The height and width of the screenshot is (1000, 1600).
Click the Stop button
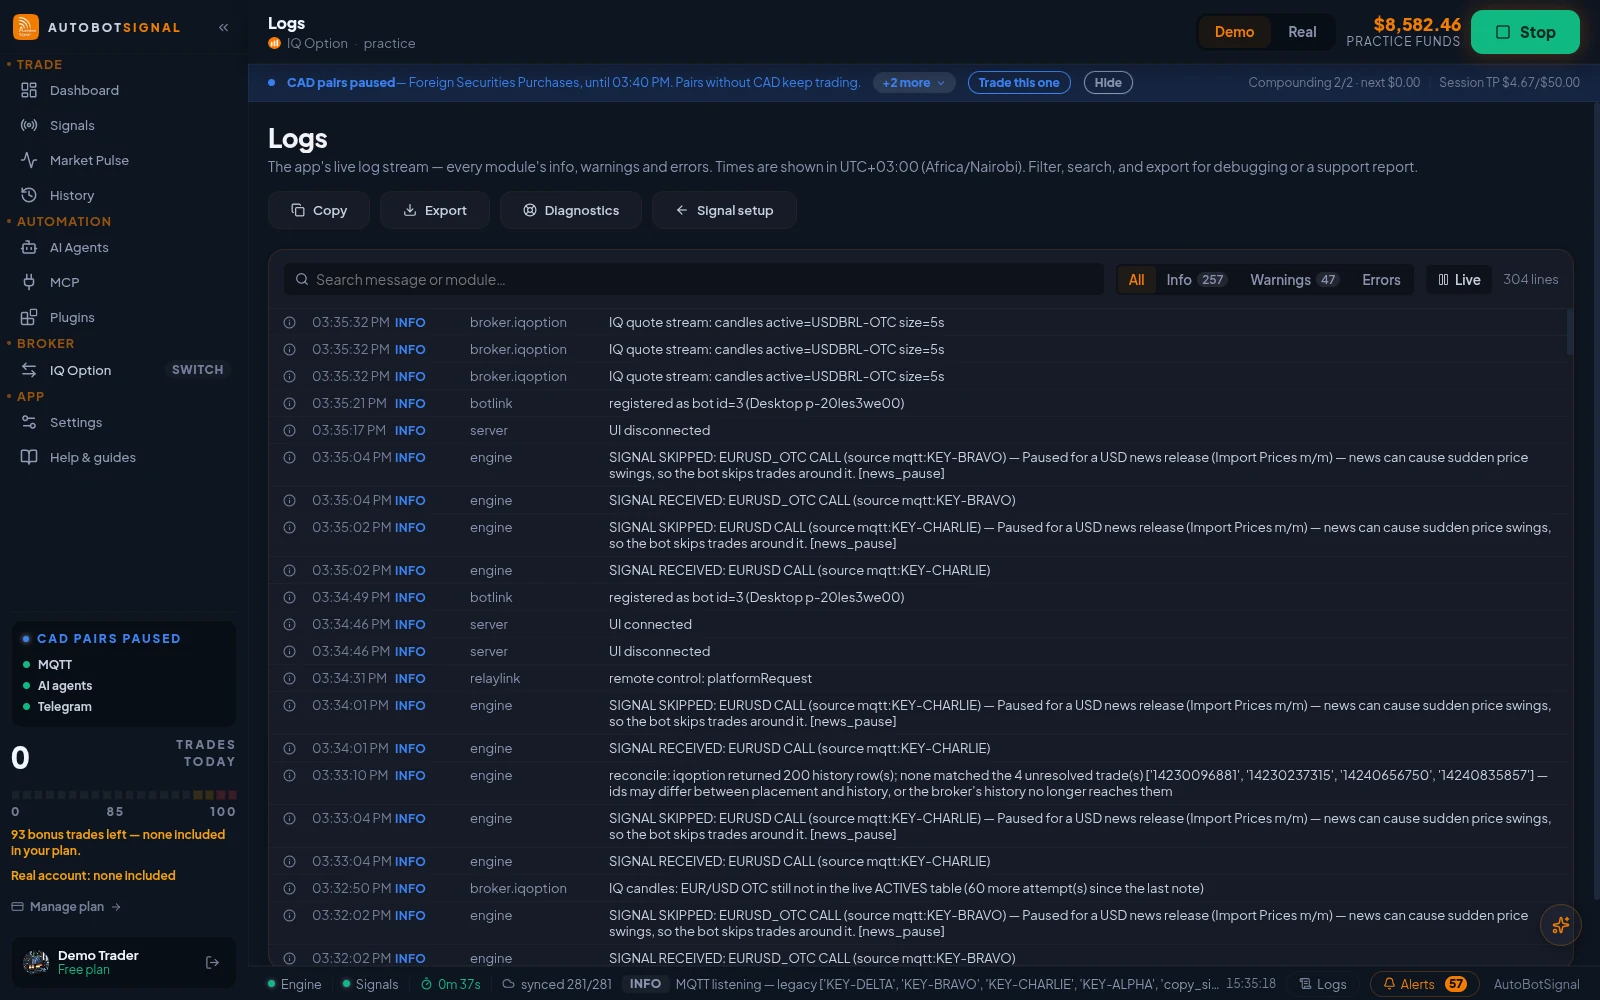point(1525,32)
